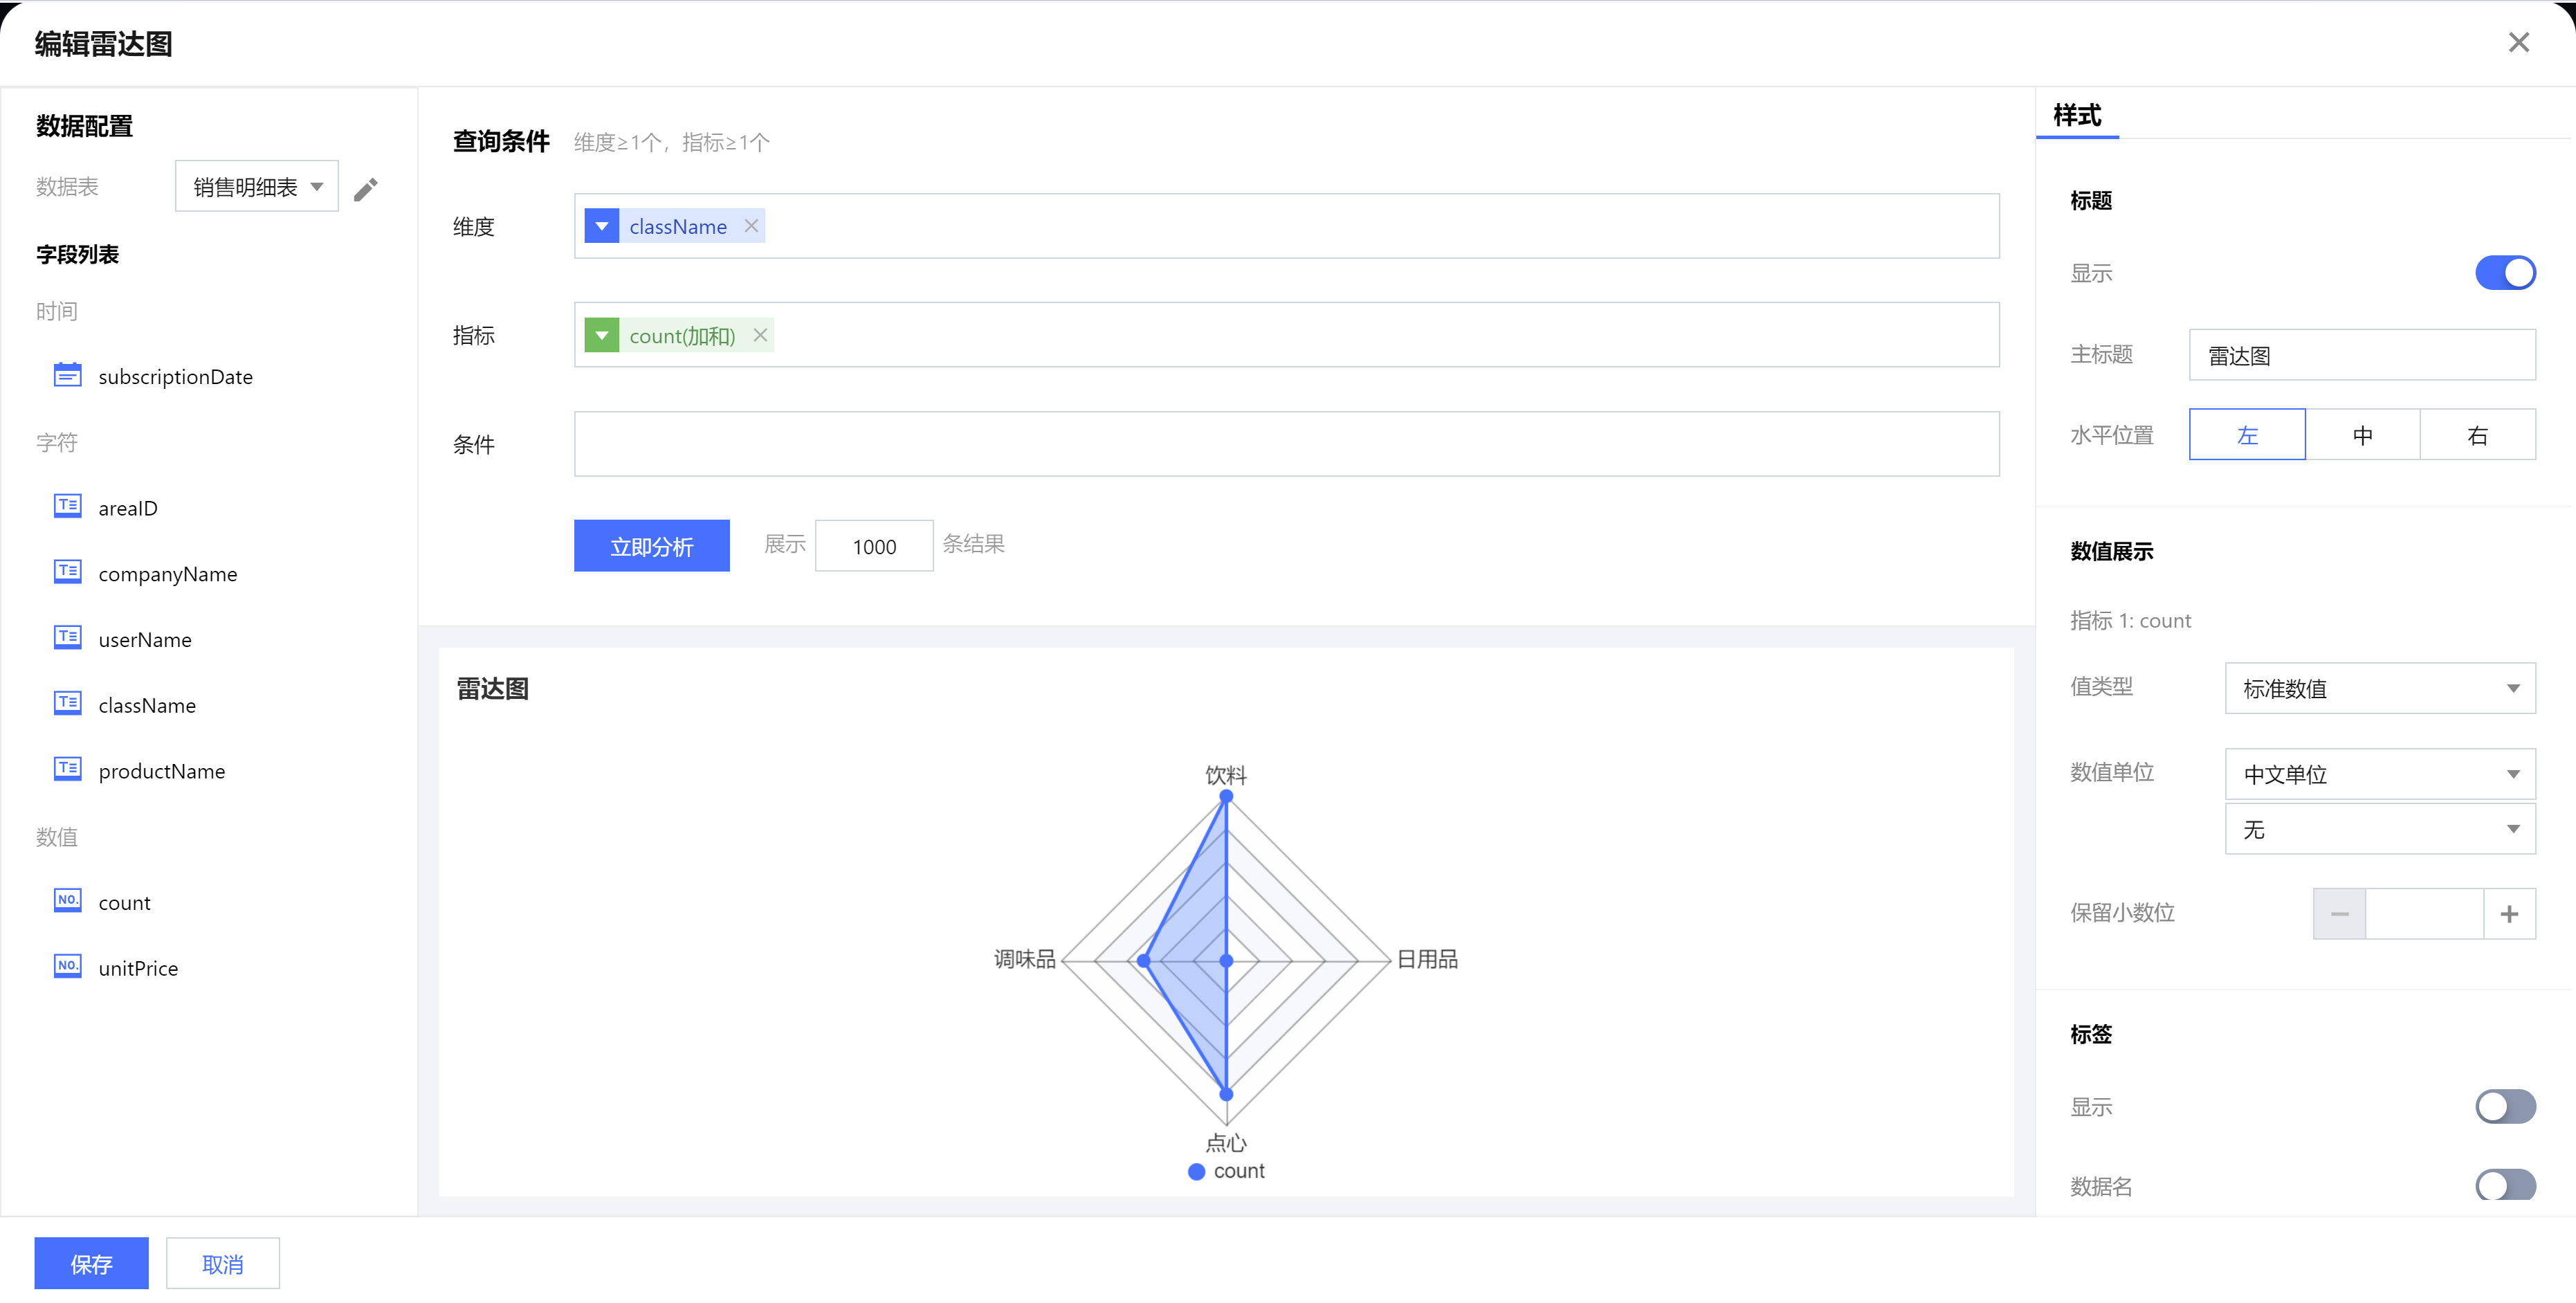
Task: Open the 值类型 标准数值 dropdown
Action: click(2379, 688)
